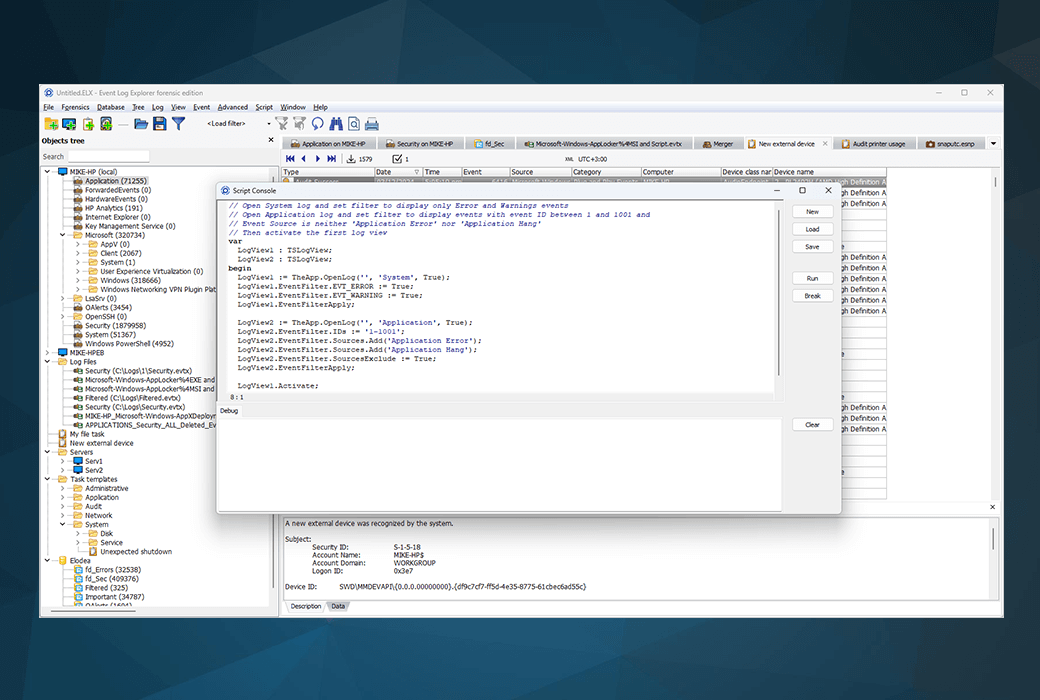The height and width of the screenshot is (700, 1040).
Task: Open the Load filter dropdown
Action: click(269, 124)
